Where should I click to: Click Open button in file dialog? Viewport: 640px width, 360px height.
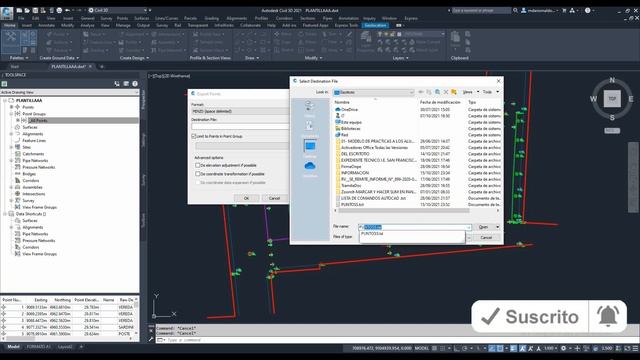tap(483, 227)
